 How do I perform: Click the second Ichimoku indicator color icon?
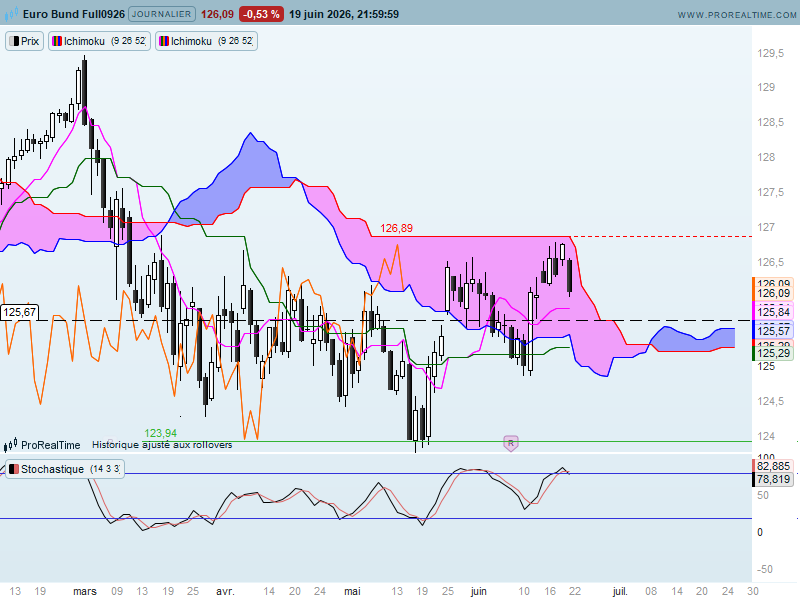(164, 41)
